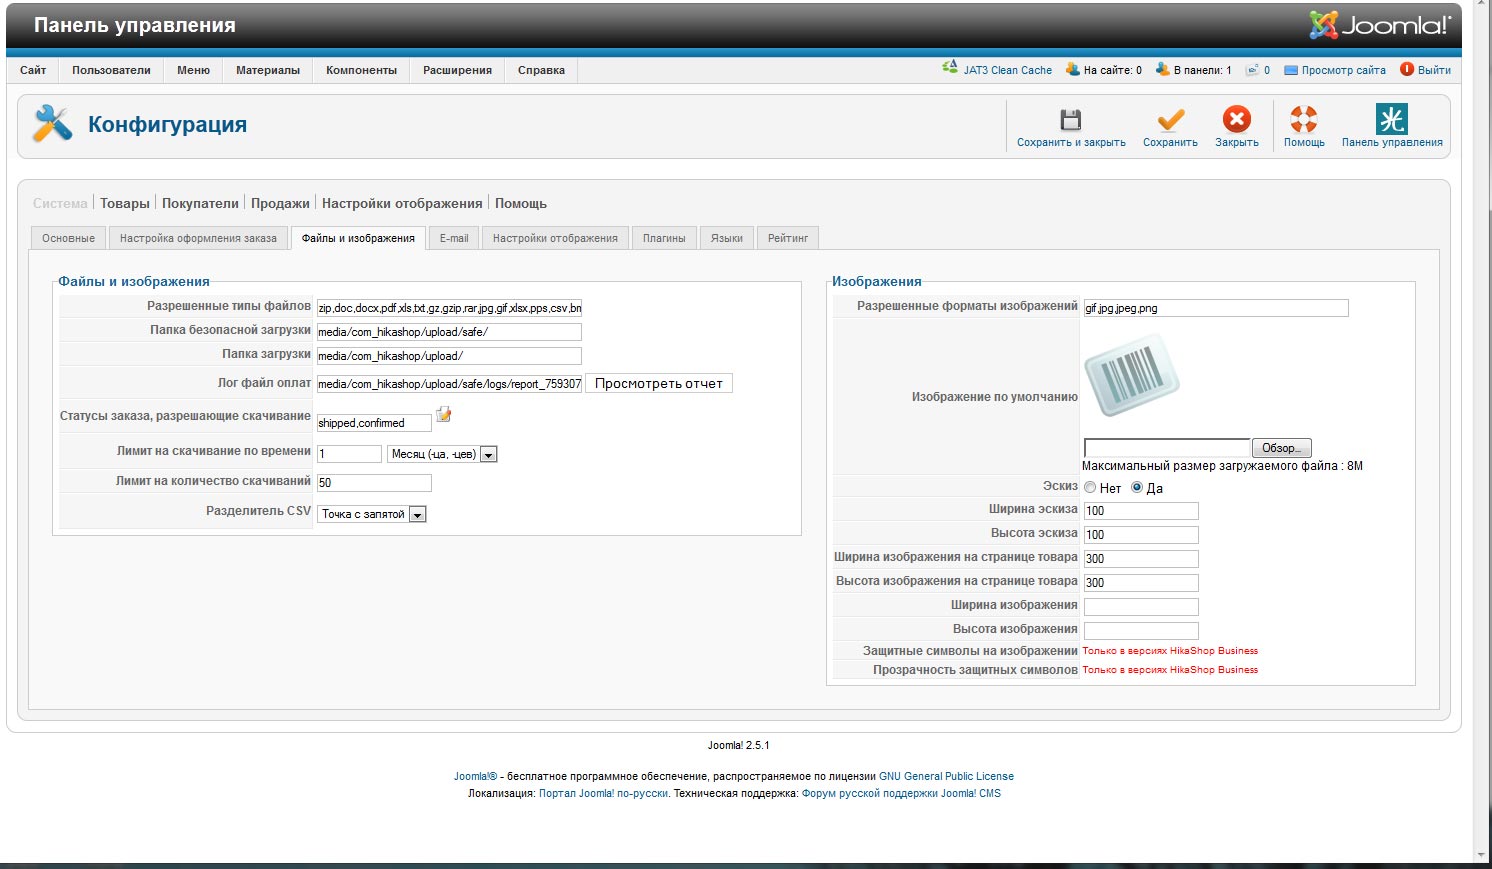Open the CSV separator dropdown
This screenshot has height=869, width=1492.
418,515
